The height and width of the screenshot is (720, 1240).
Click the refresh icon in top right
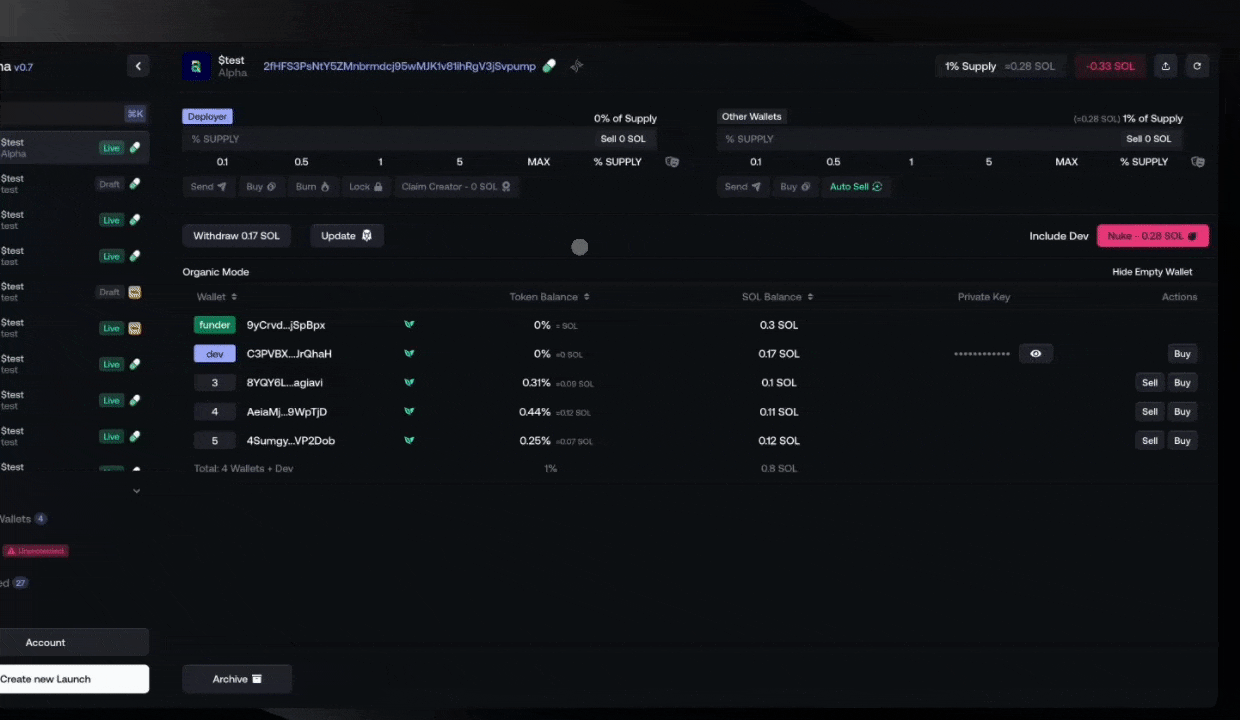[x=1197, y=66]
